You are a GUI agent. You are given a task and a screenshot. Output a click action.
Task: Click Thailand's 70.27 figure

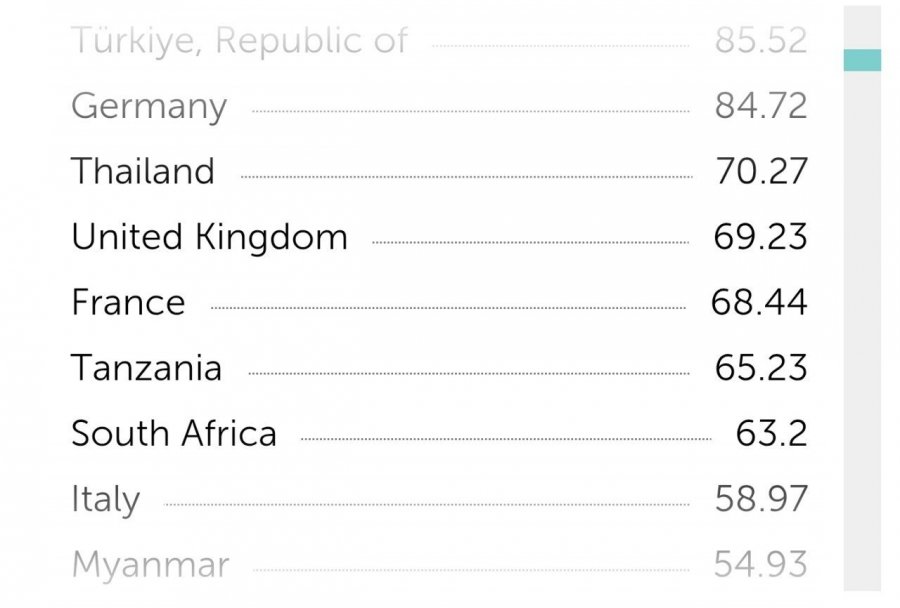(761, 172)
